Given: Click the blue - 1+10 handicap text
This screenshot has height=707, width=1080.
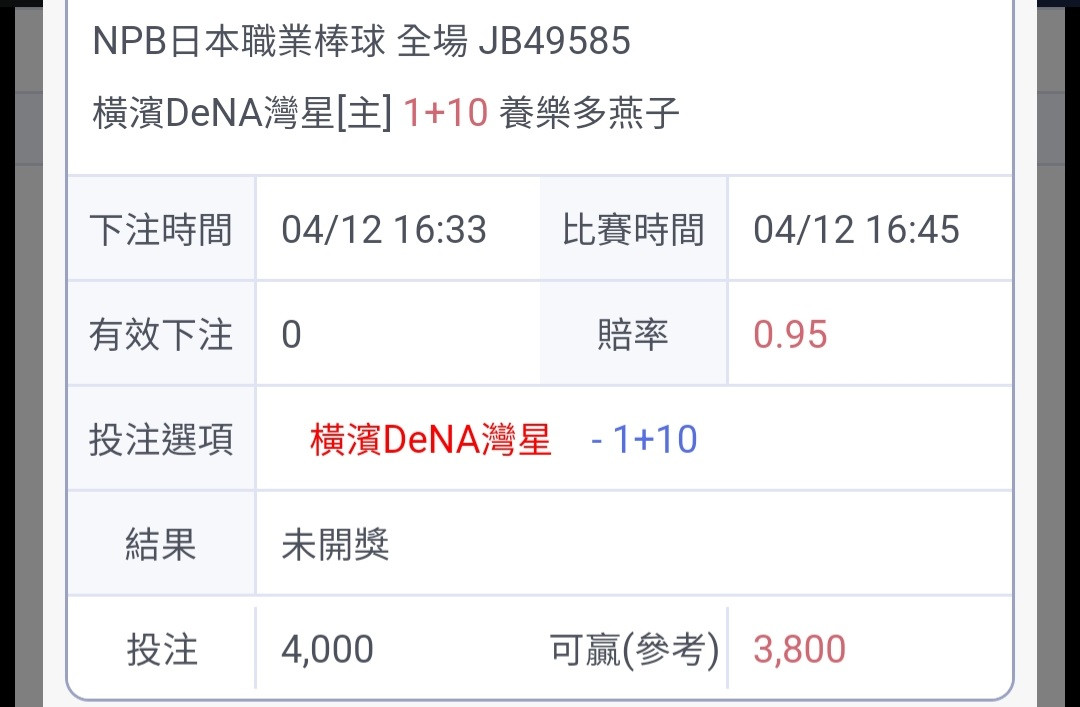Looking at the screenshot, I should tap(644, 440).
